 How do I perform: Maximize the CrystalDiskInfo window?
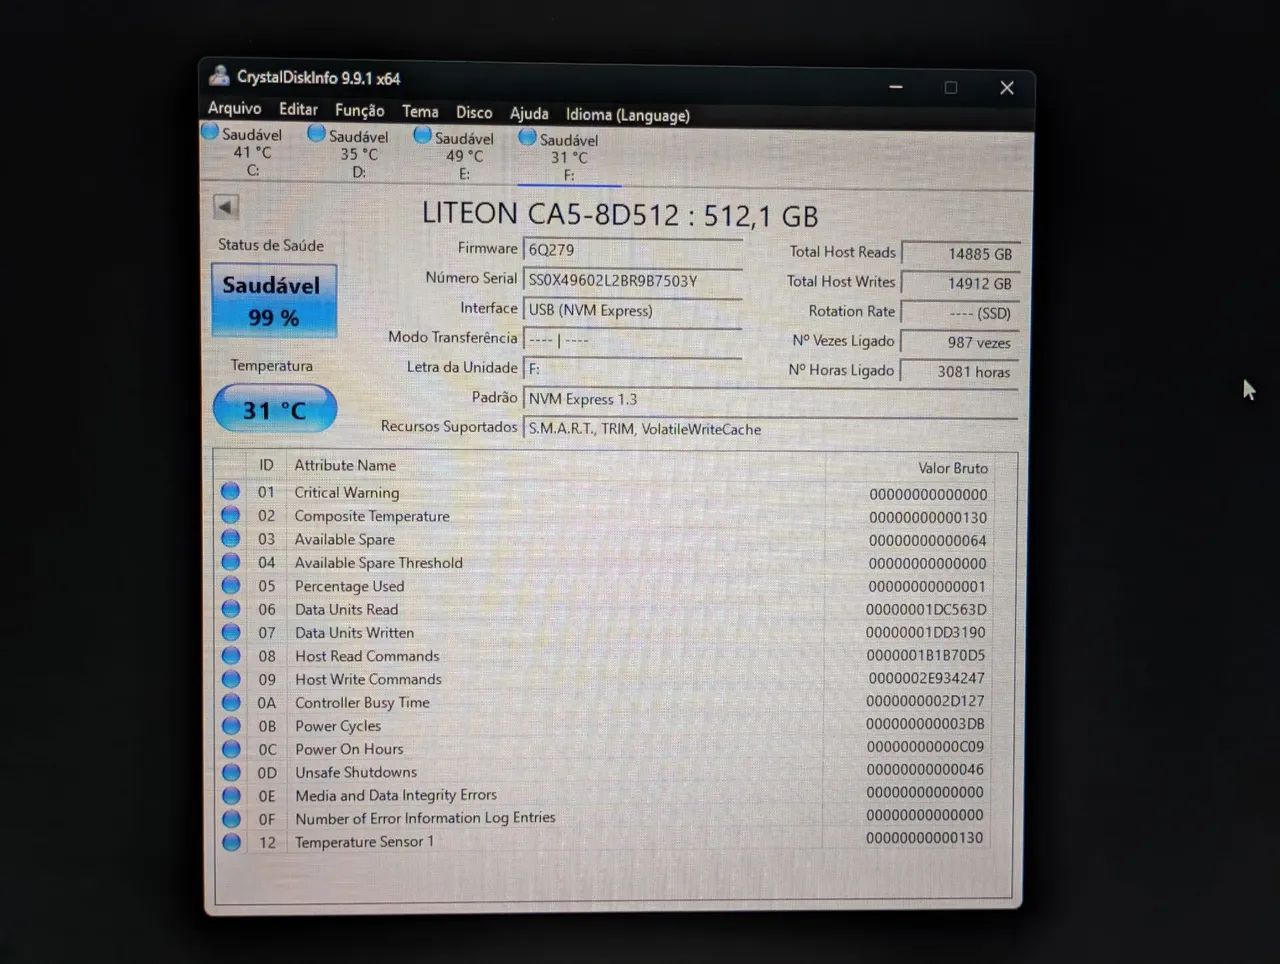[951, 88]
